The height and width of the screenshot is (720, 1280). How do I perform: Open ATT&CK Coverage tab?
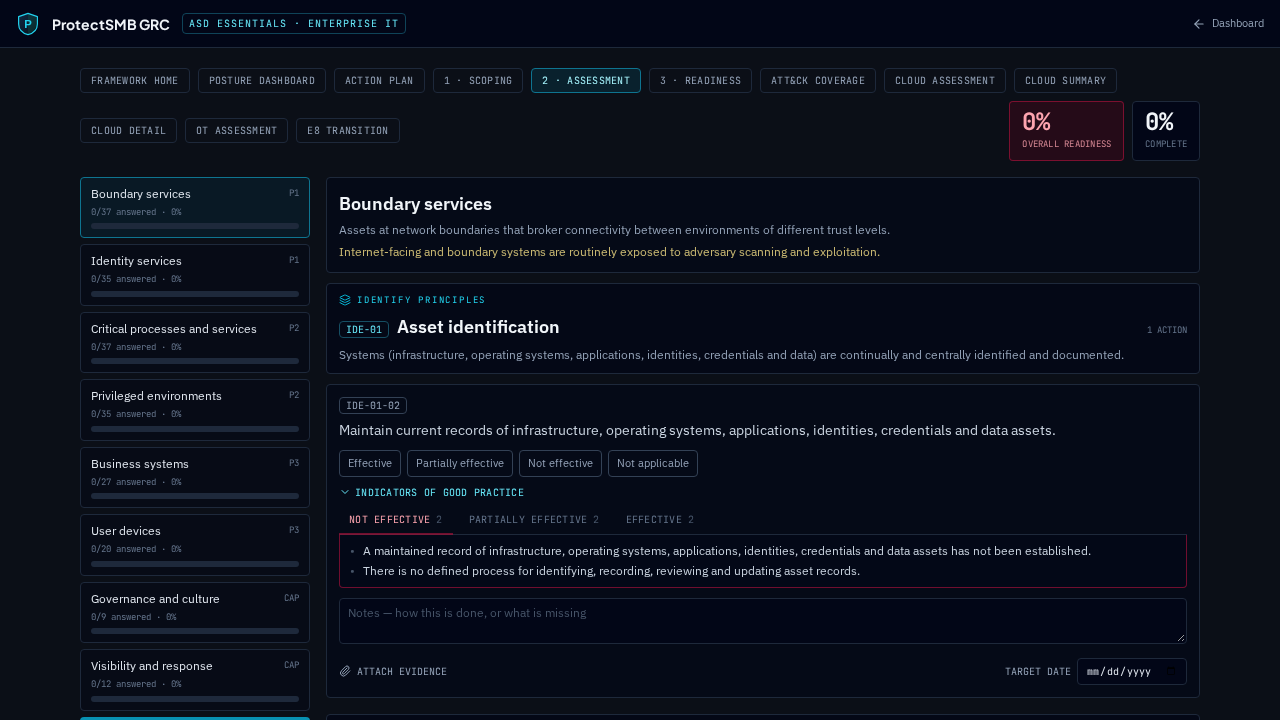818,81
